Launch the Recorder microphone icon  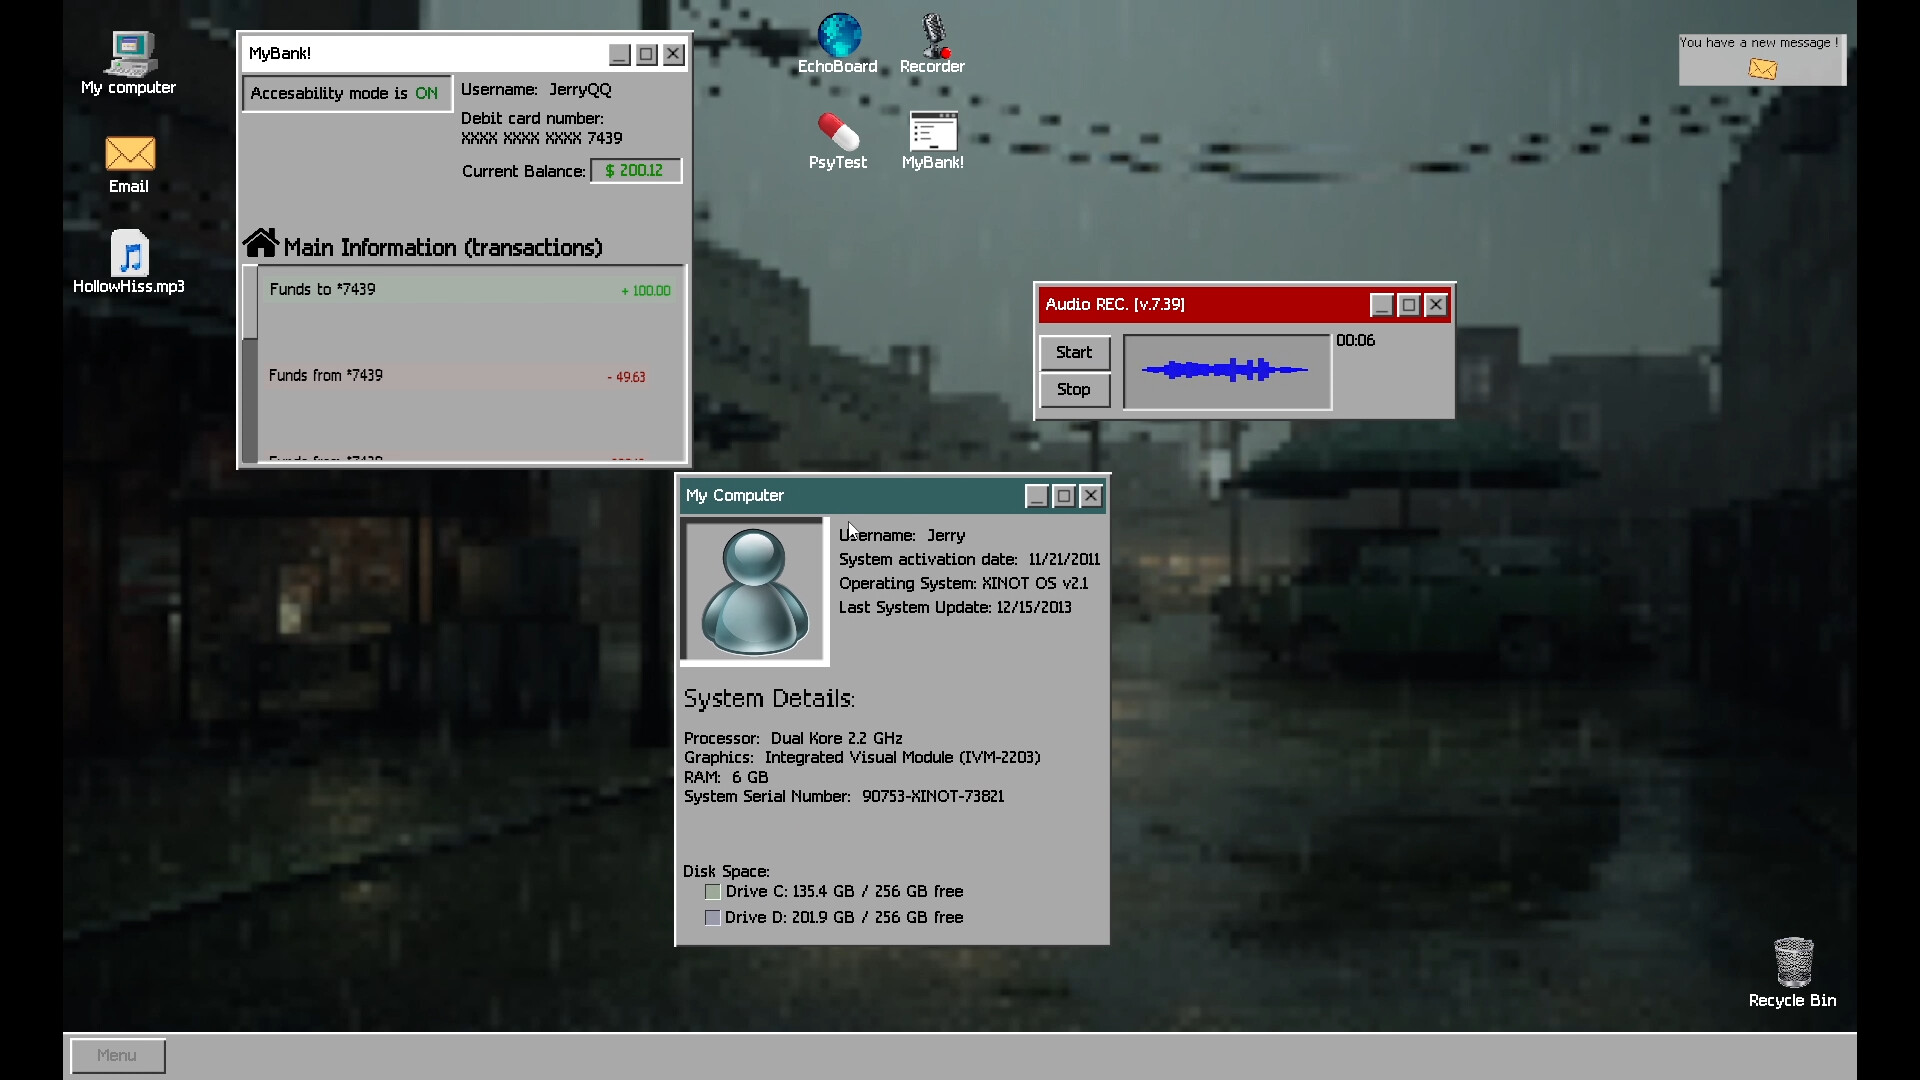933,36
